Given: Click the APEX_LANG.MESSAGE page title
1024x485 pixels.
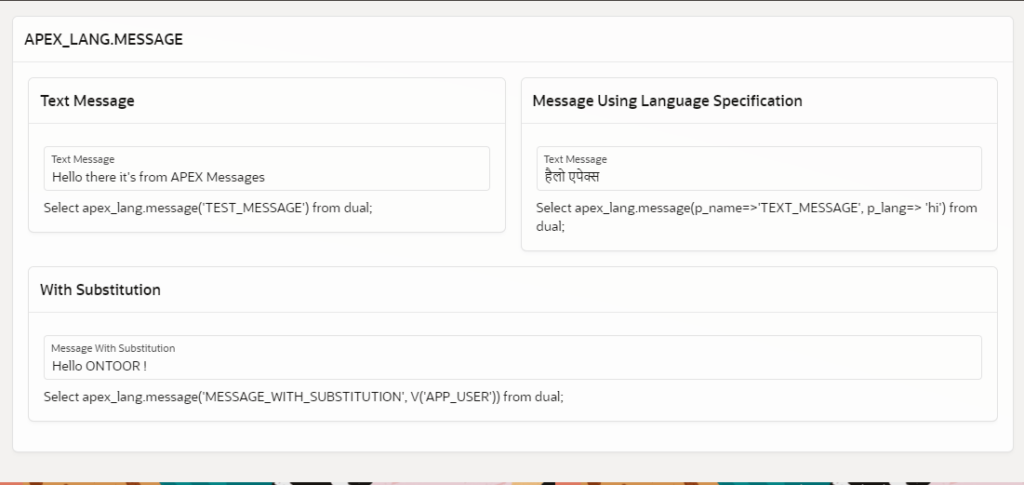Looking at the screenshot, I should (x=104, y=40).
